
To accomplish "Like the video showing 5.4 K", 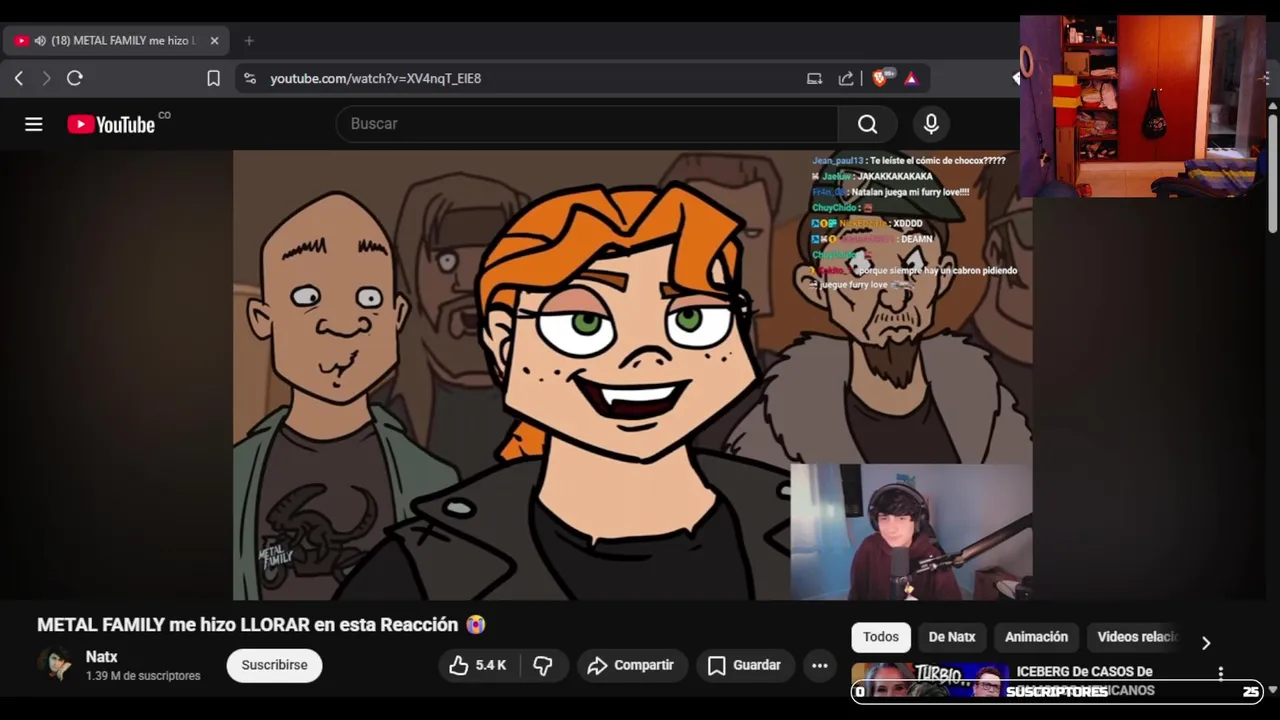I will pyautogui.click(x=478, y=665).
